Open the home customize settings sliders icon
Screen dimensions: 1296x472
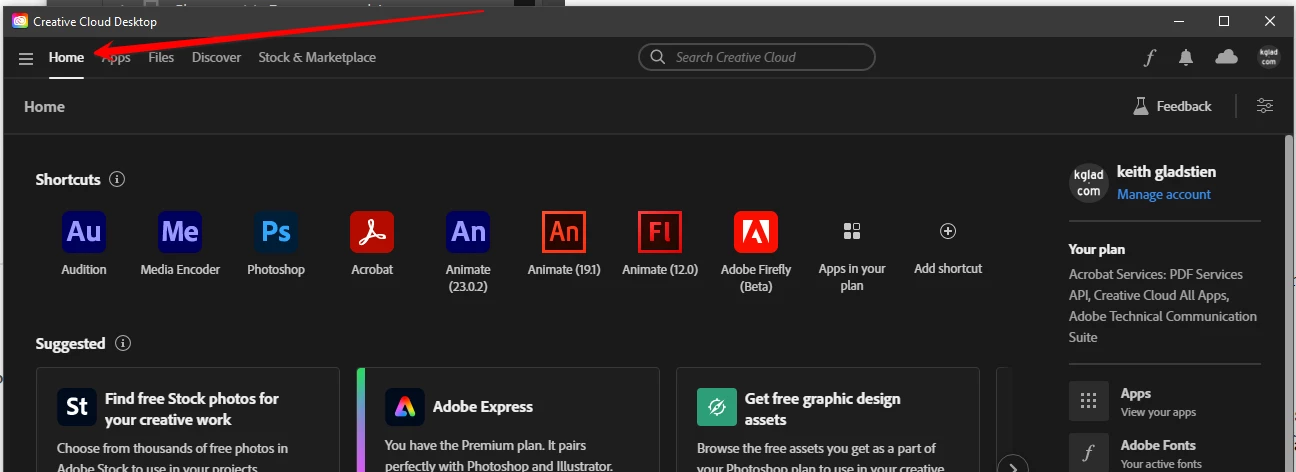coord(1265,106)
